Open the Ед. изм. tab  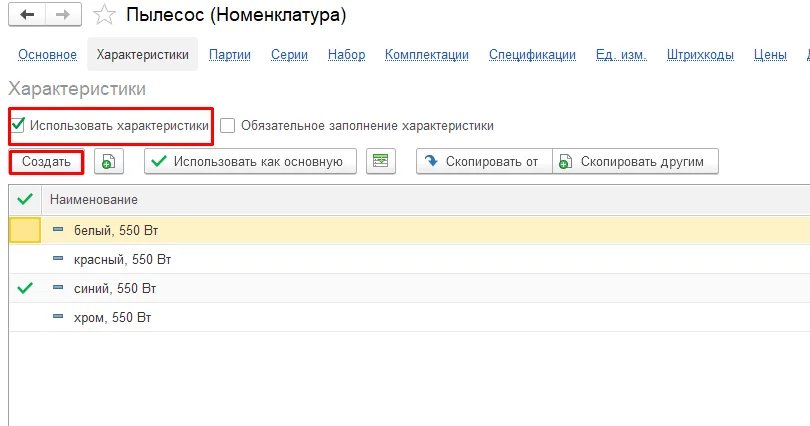pyautogui.click(x=621, y=55)
